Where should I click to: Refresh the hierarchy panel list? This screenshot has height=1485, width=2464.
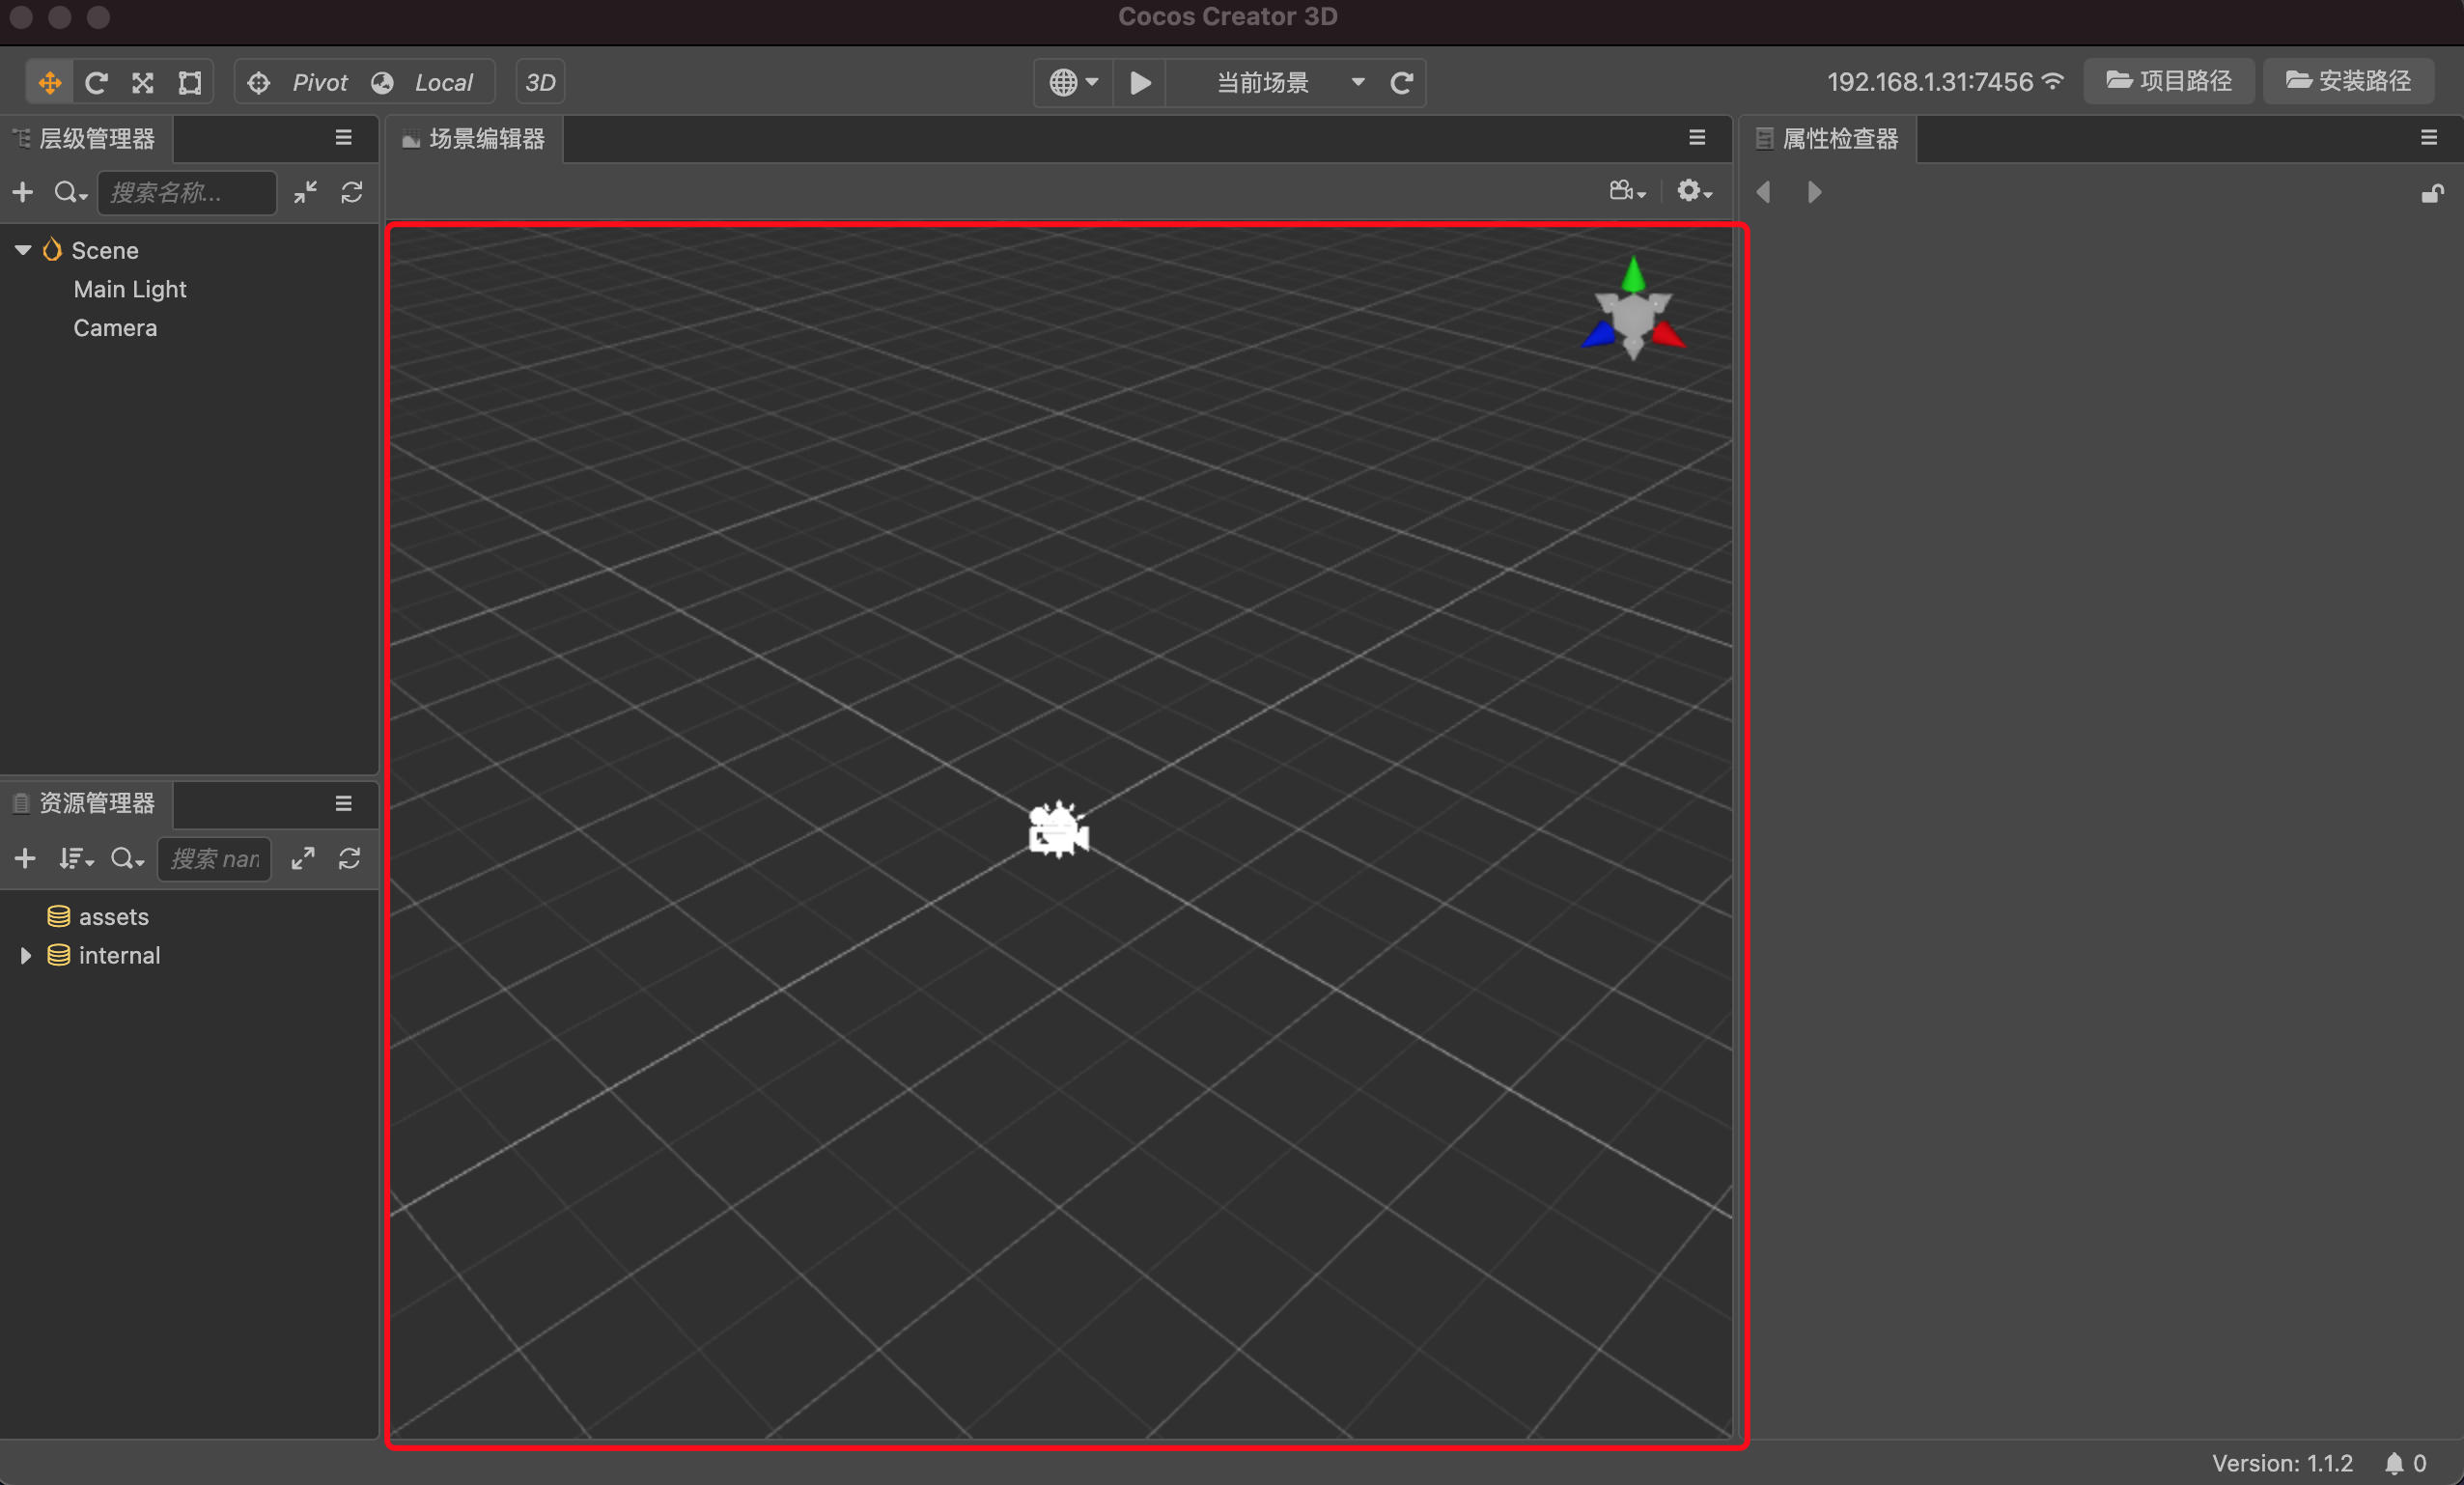pos(352,192)
